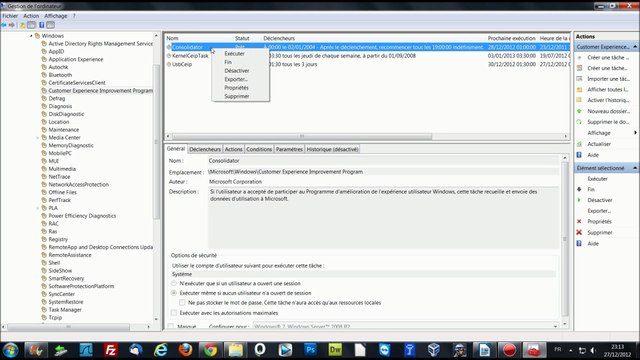Expand the Media Center tree node

(x=38, y=138)
